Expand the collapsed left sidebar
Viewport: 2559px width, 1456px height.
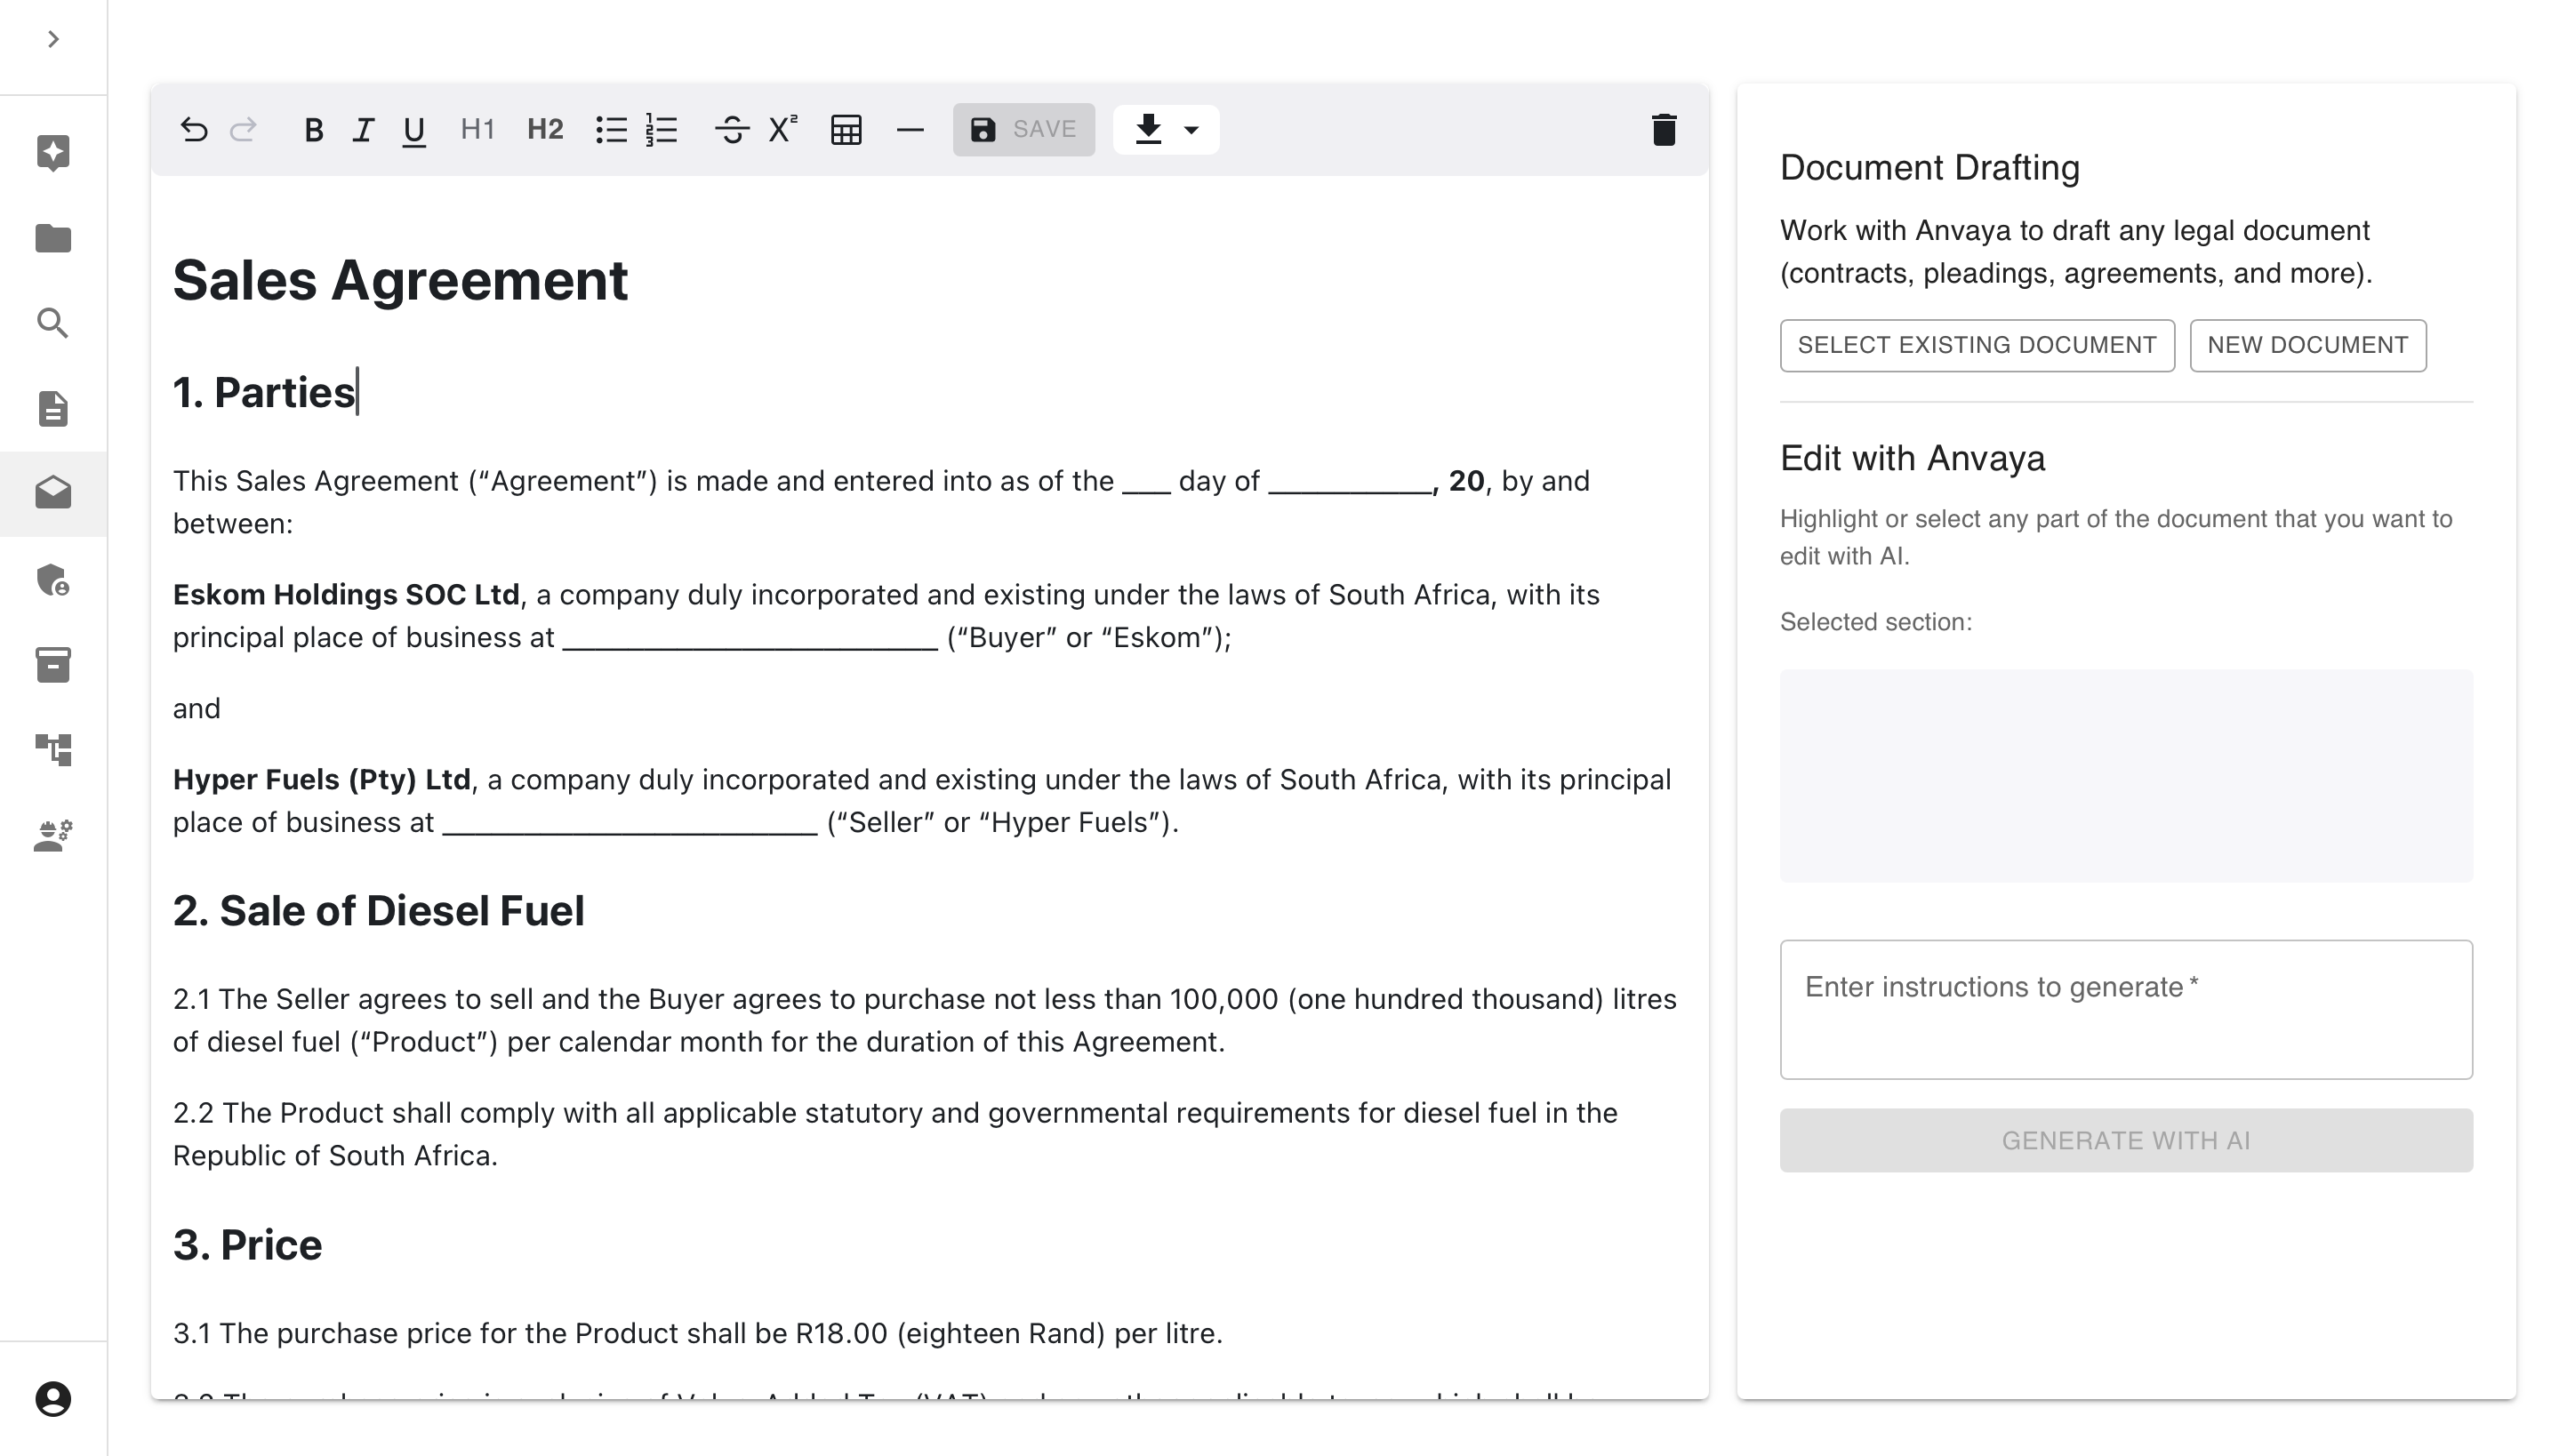coord(53,39)
